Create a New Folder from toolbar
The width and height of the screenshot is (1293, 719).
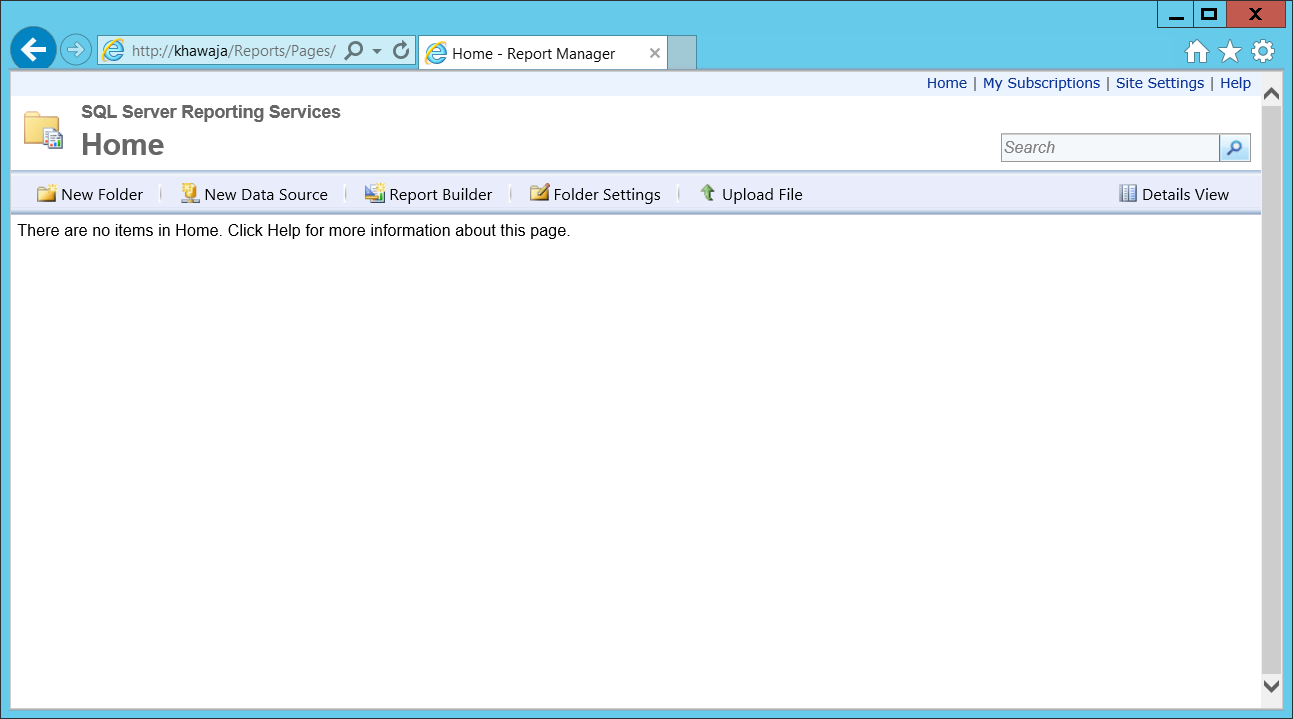(90, 194)
